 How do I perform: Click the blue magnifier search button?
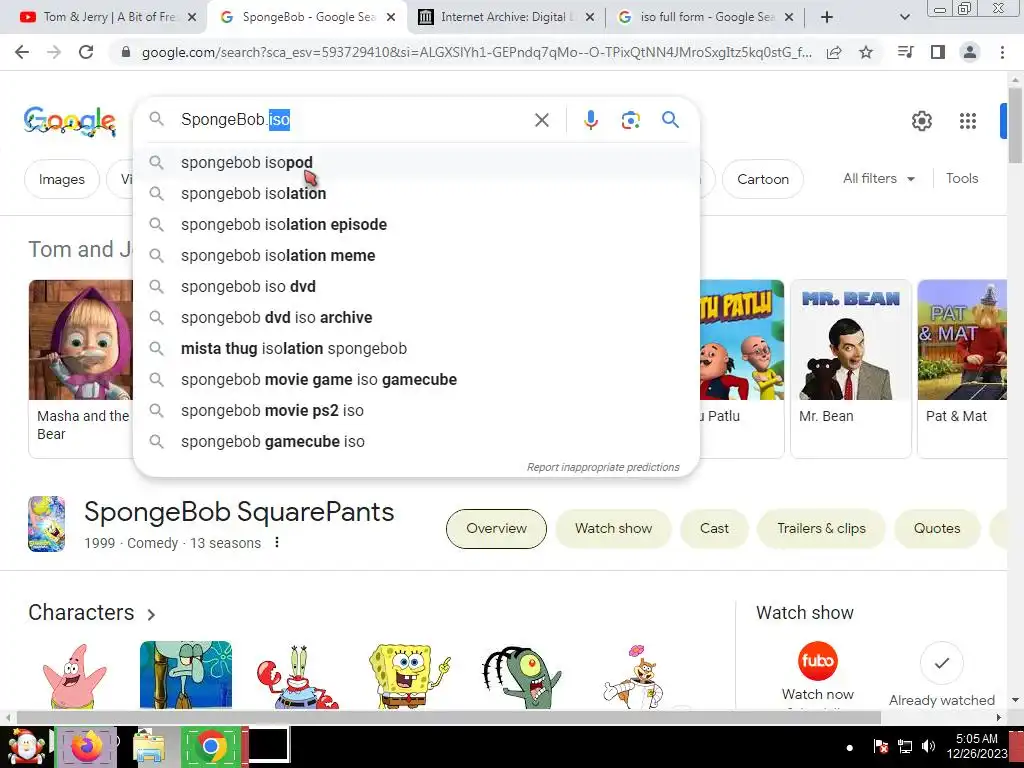click(670, 120)
